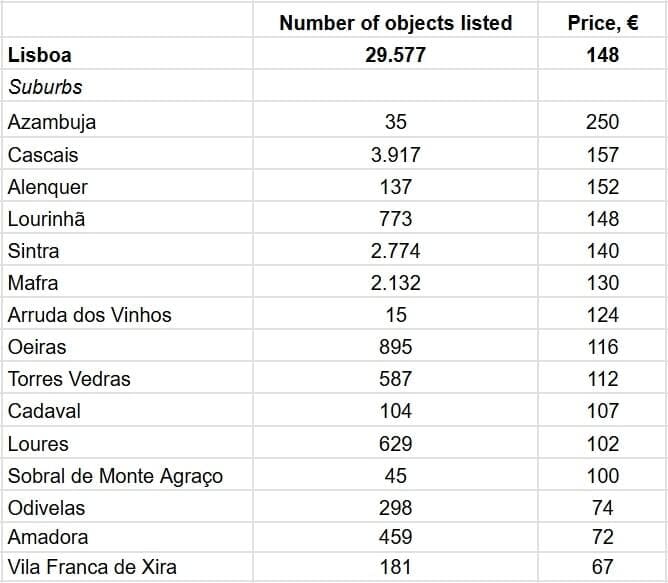
Task: Select the Lisboa listings cell 29.577
Action: 395,55
